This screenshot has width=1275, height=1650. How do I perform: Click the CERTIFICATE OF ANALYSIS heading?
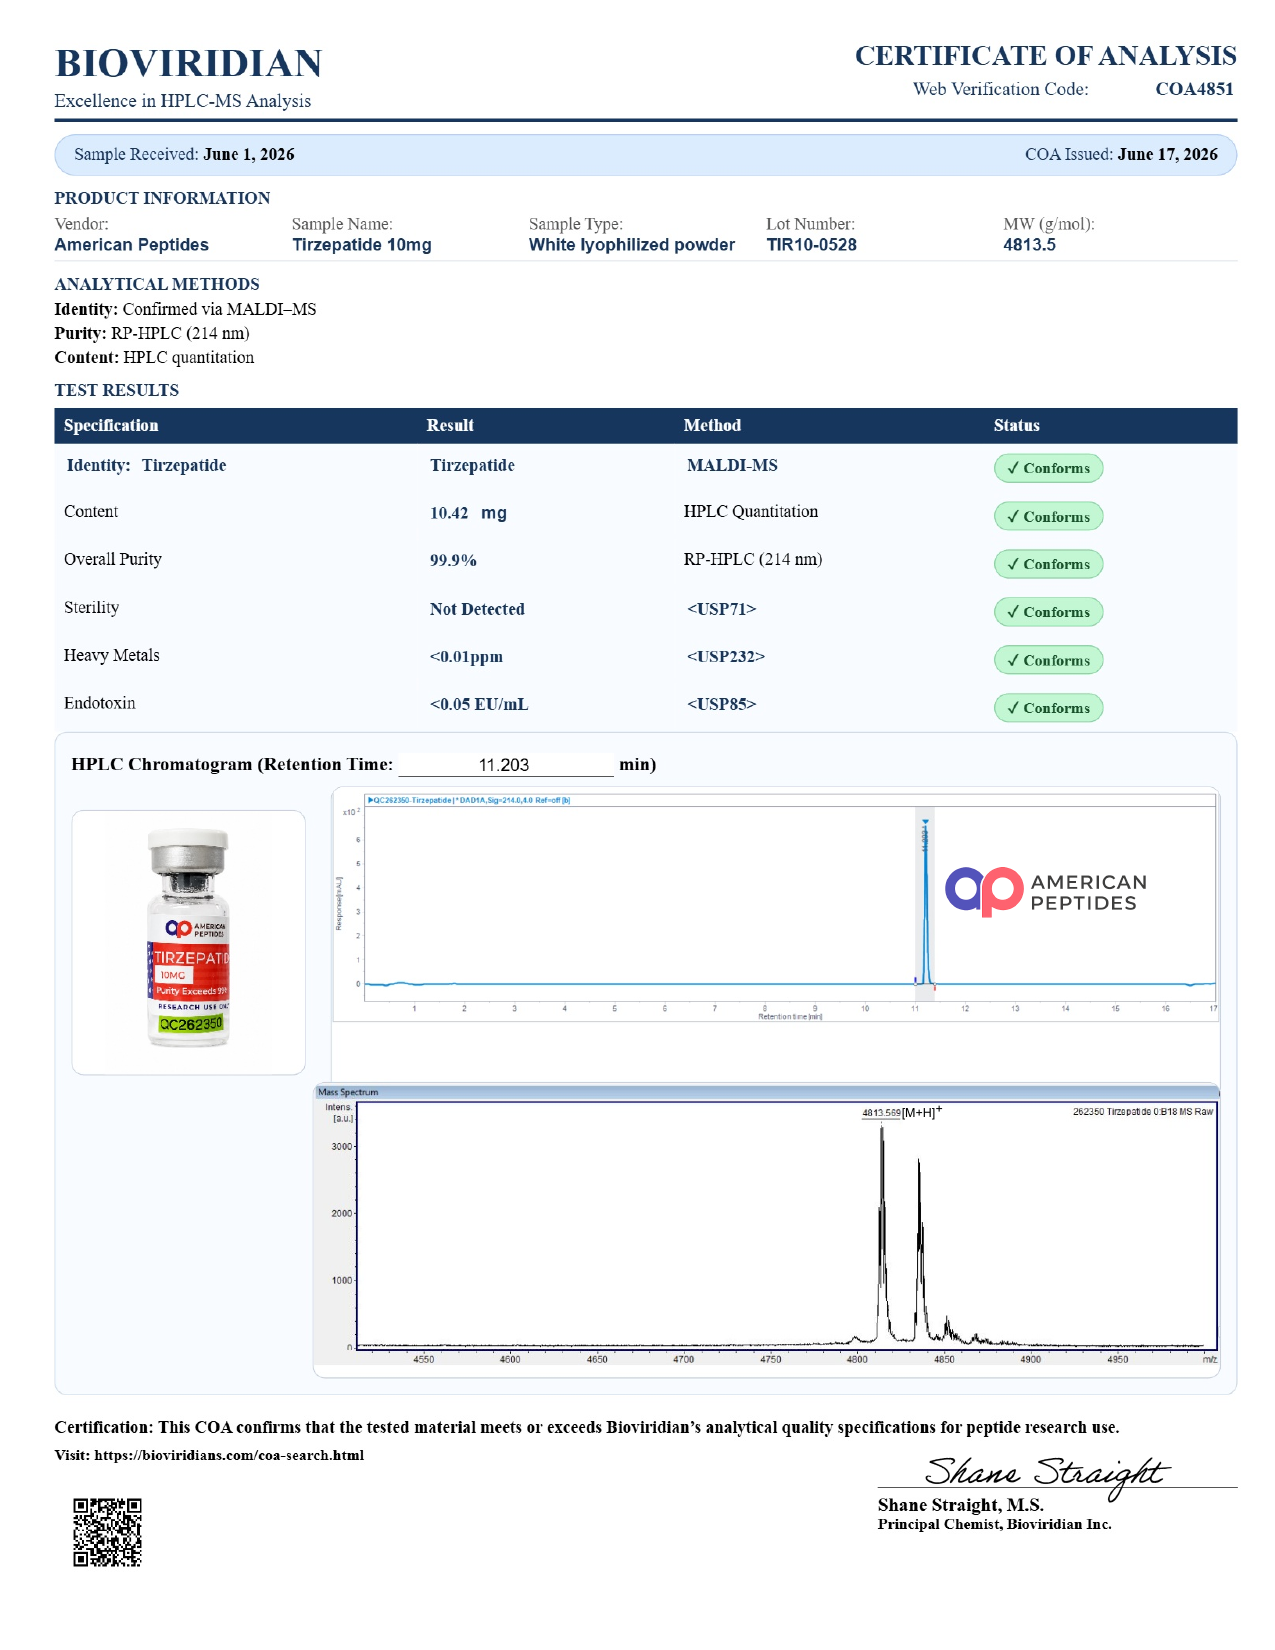[x=1045, y=56]
